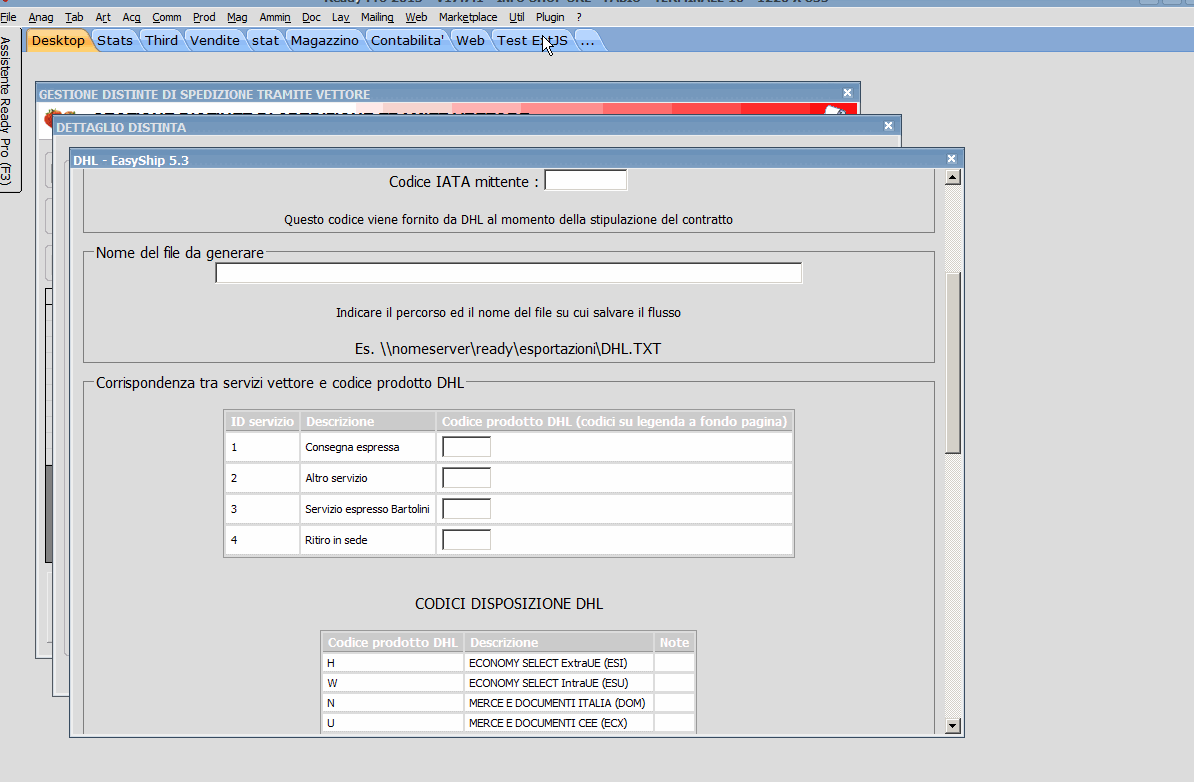This screenshot has width=1194, height=782.
Task: Click the MERCE E DOCUMENTI CEE (ECX) row
Action: (x=509, y=723)
